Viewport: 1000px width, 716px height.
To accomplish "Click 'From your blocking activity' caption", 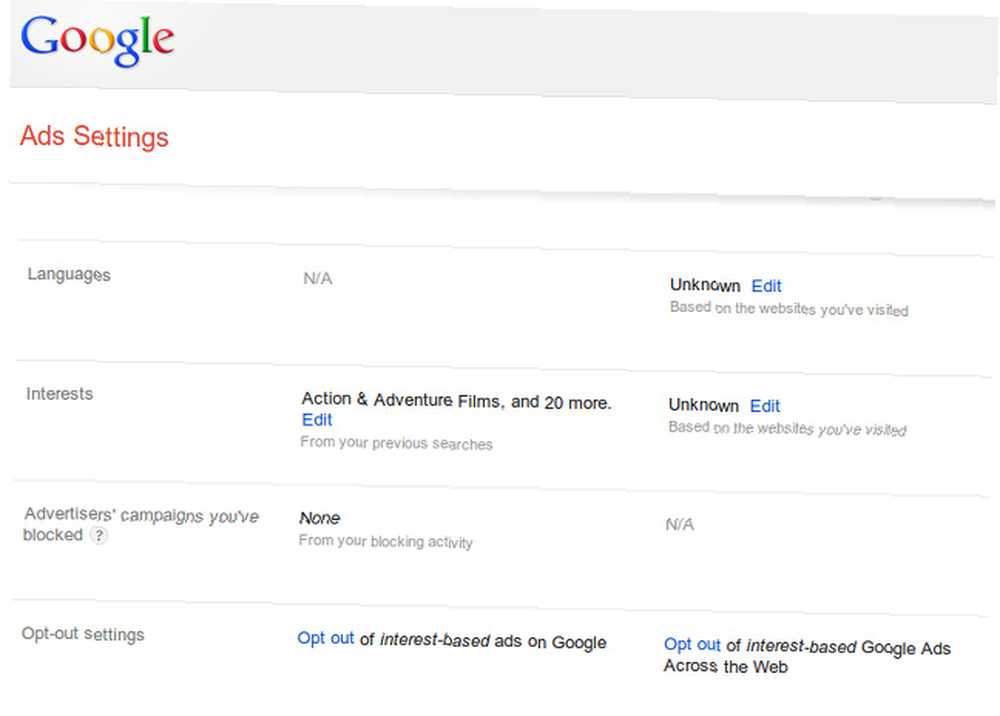I will coord(385,541).
